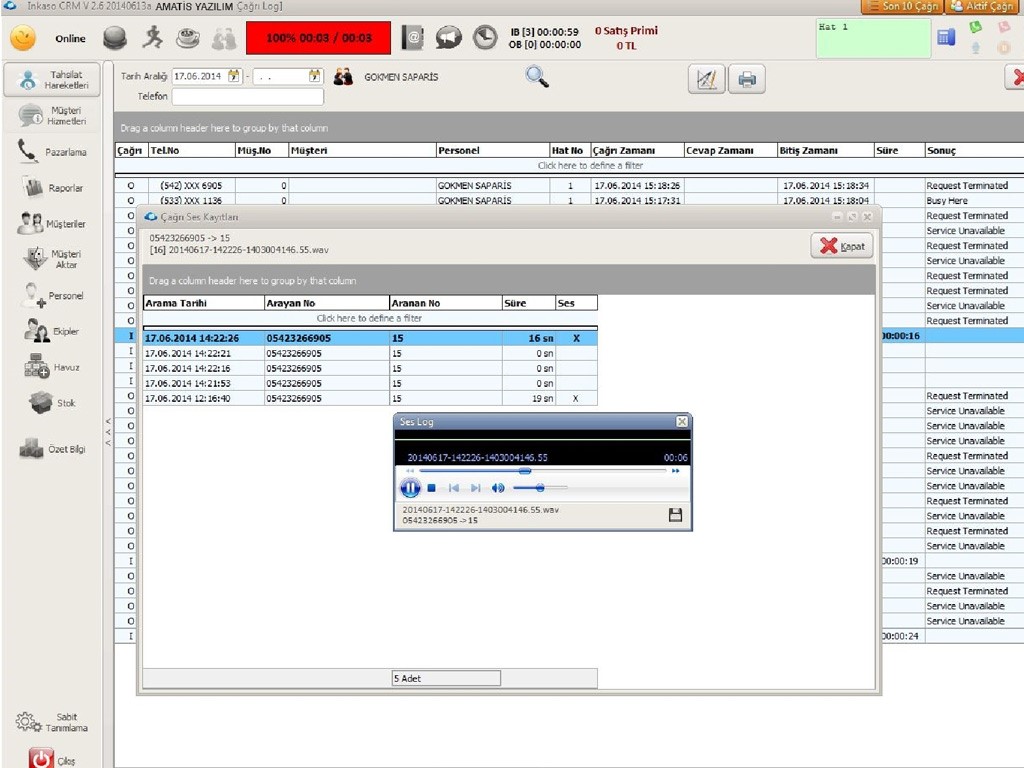Open the calculator icon in top bar
1024x768 pixels.
[946, 38]
